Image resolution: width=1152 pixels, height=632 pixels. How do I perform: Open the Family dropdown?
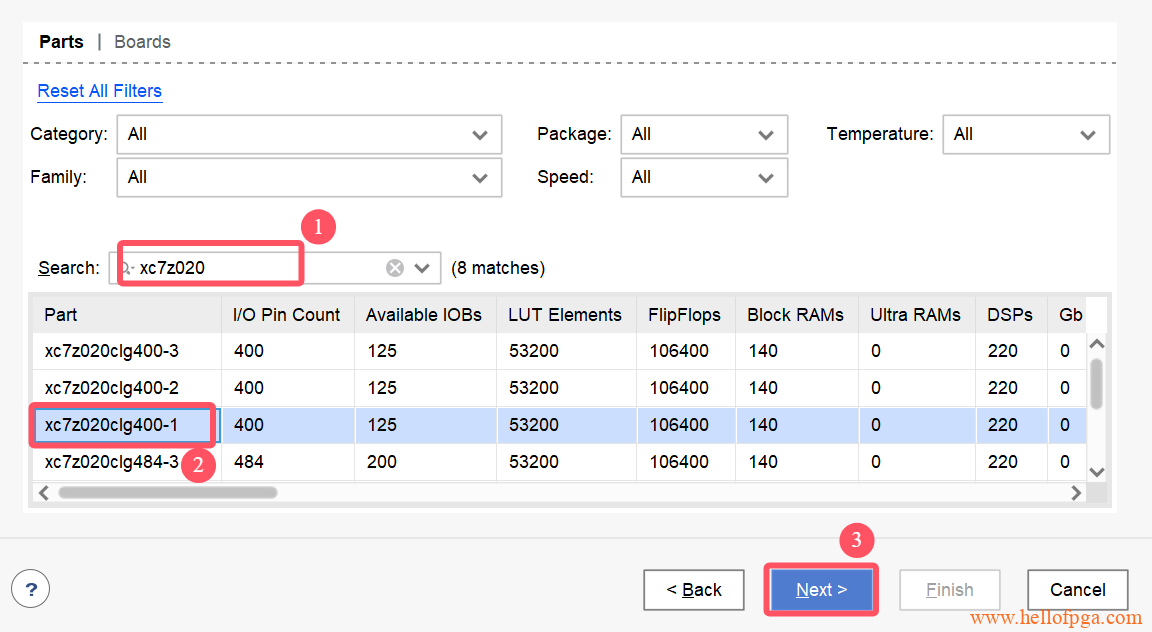click(x=309, y=177)
